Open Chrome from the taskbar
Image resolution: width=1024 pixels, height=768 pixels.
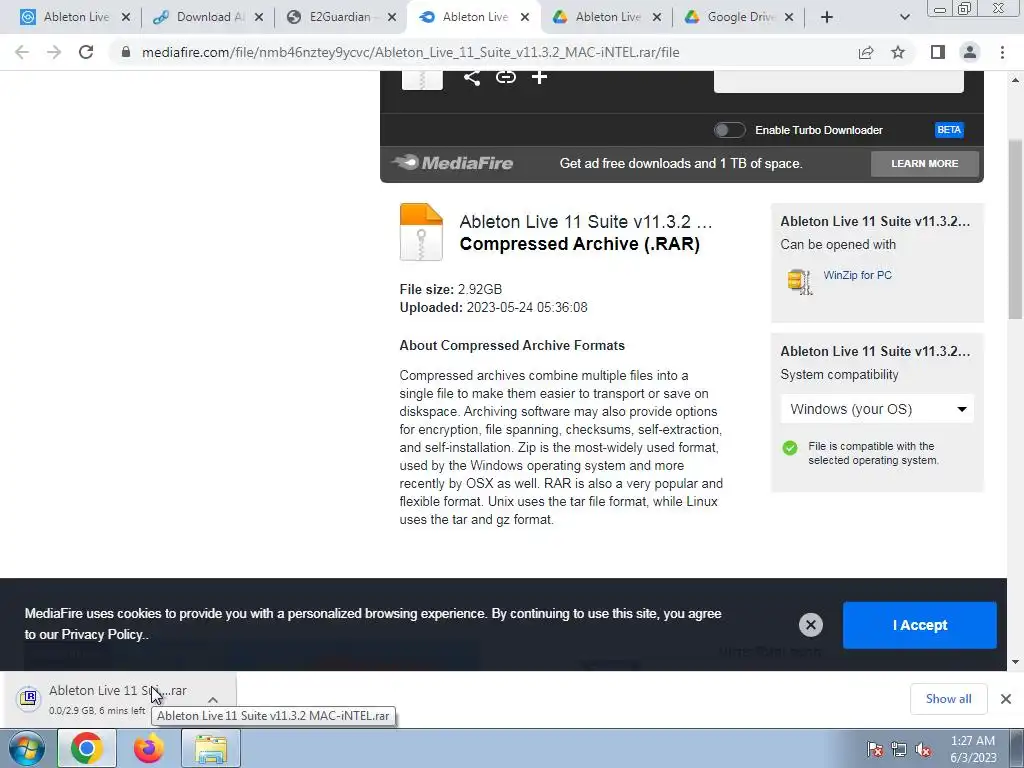tap(87, 748)
